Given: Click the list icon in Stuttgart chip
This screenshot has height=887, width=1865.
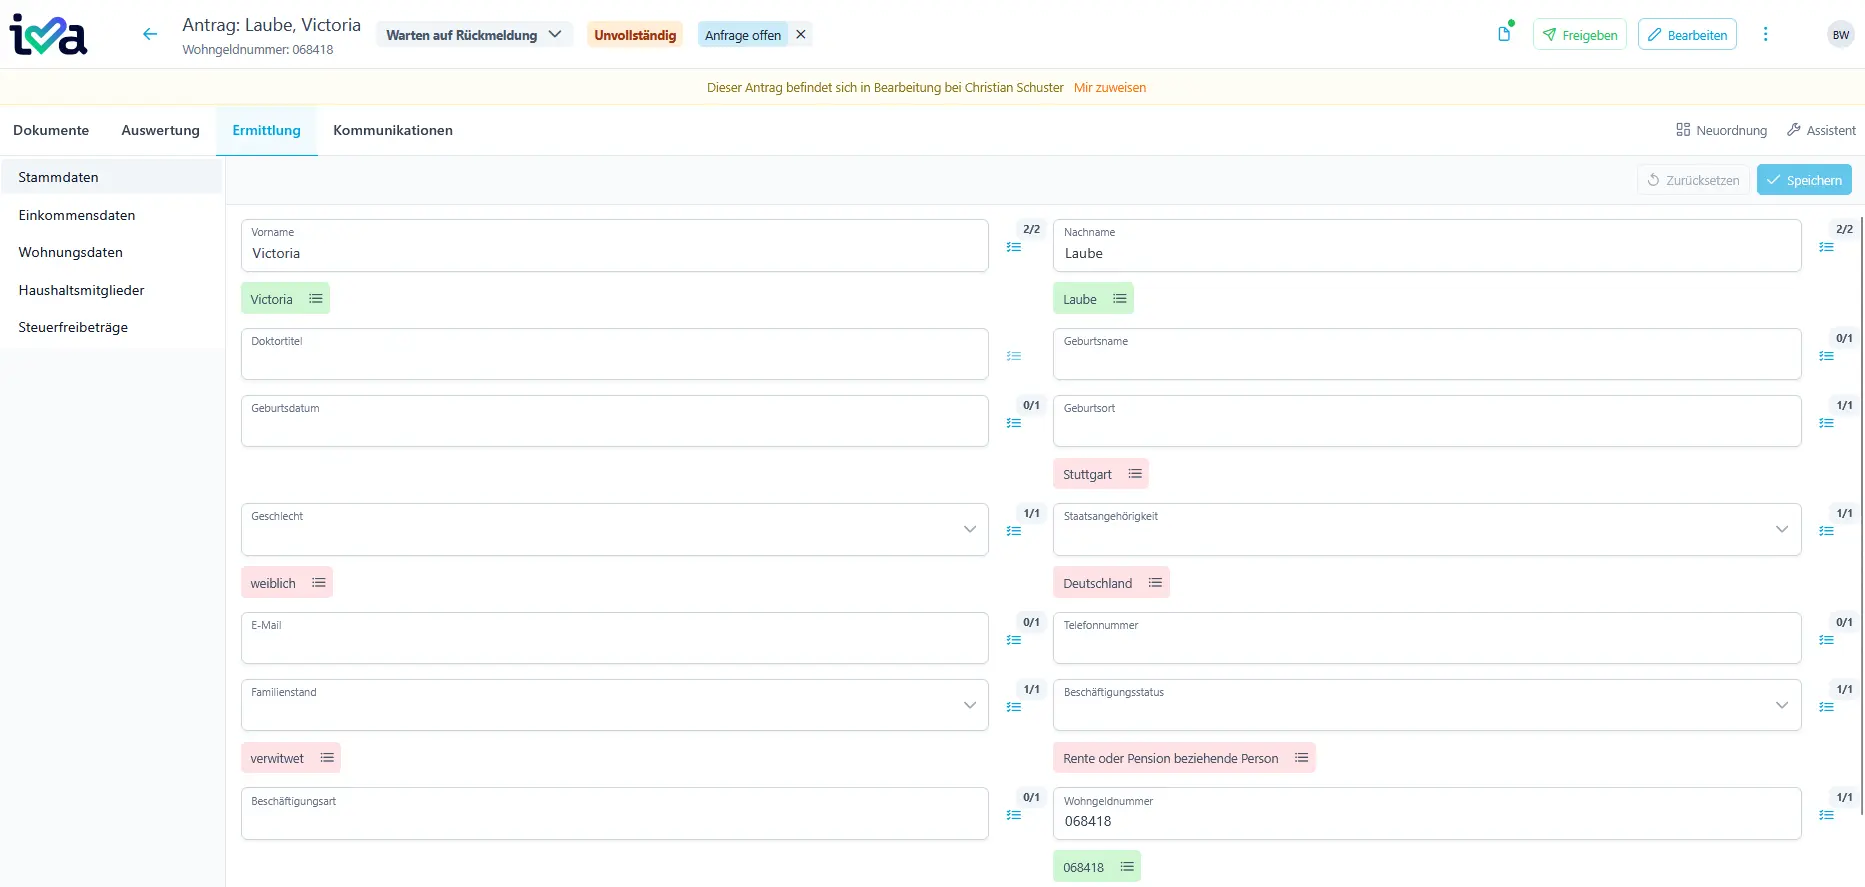Looking at the screenshot, I should coord(1135,474).
